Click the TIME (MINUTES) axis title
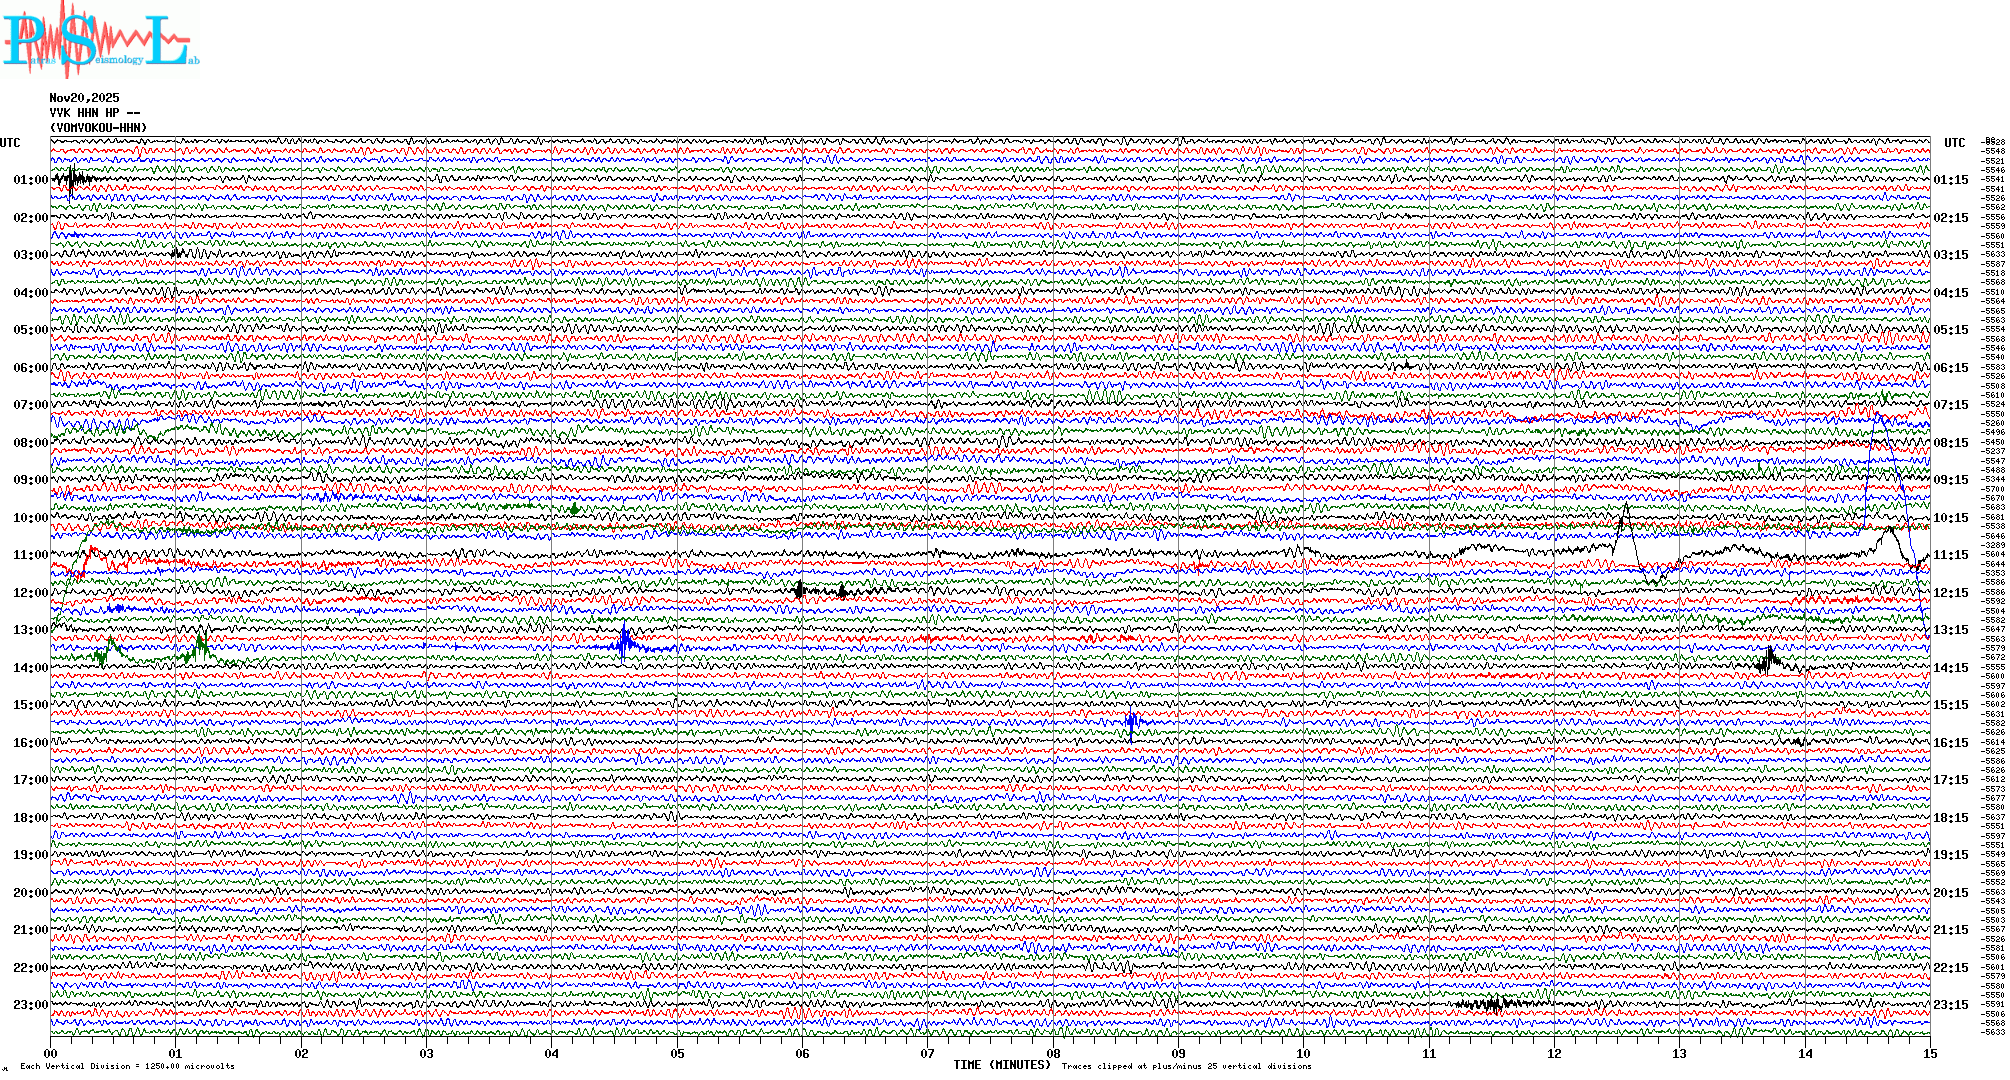This screenshot has width=2010, height=1080. pyautogui.click(x=1001, y=1065)
